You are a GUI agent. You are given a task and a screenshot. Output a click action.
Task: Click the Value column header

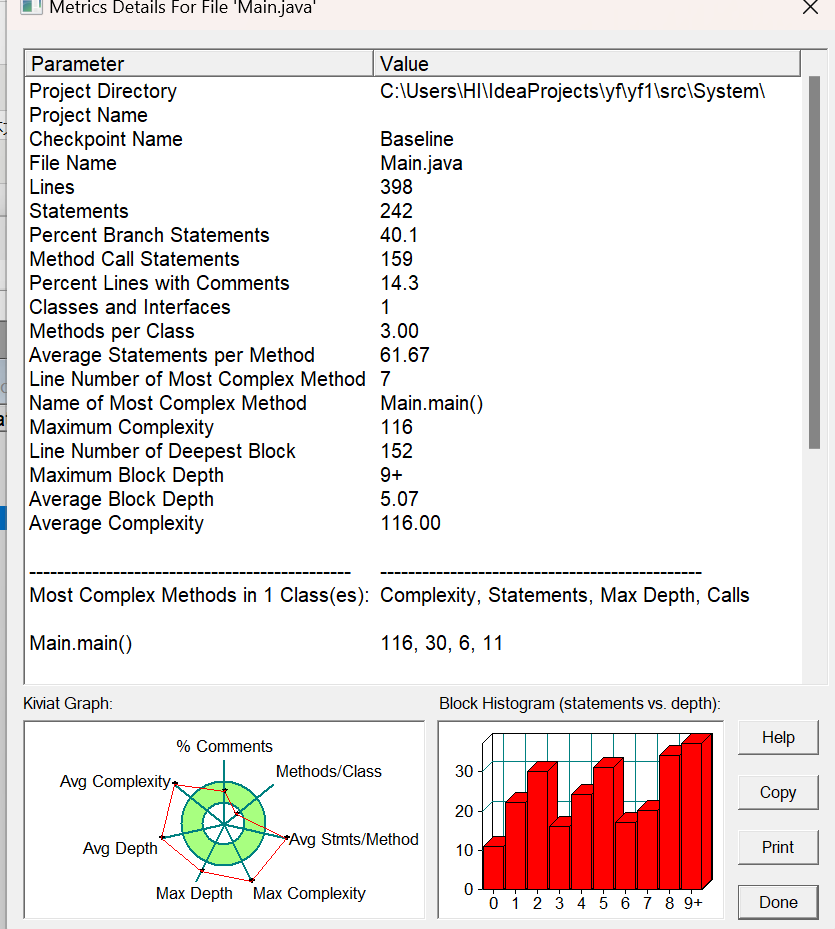[587, 63]
